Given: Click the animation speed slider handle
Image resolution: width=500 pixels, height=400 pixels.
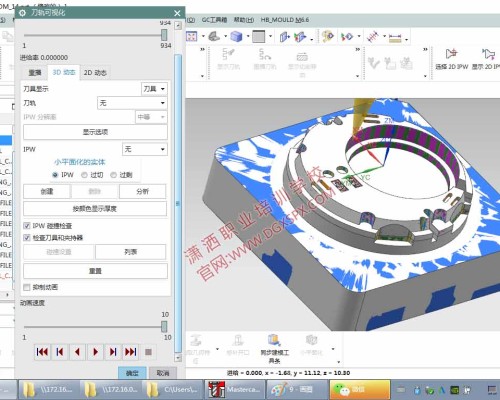Looking at the screenshot, I should [164, 327].
